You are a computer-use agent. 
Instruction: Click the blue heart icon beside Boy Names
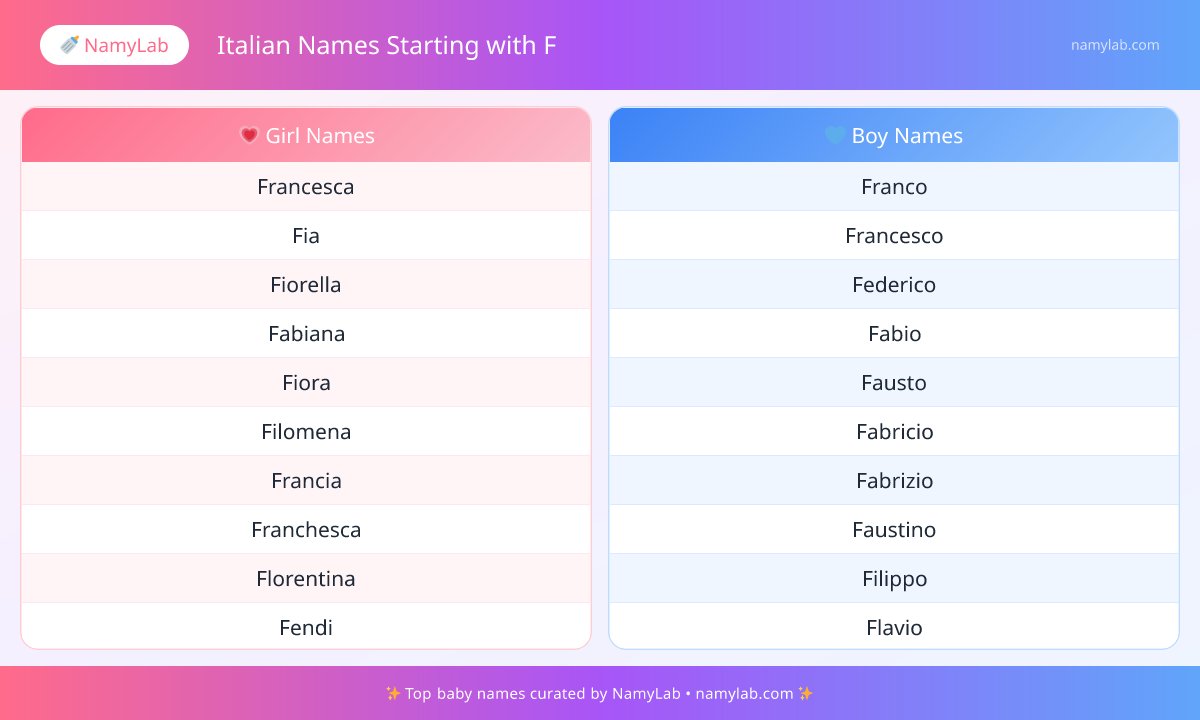834,135
